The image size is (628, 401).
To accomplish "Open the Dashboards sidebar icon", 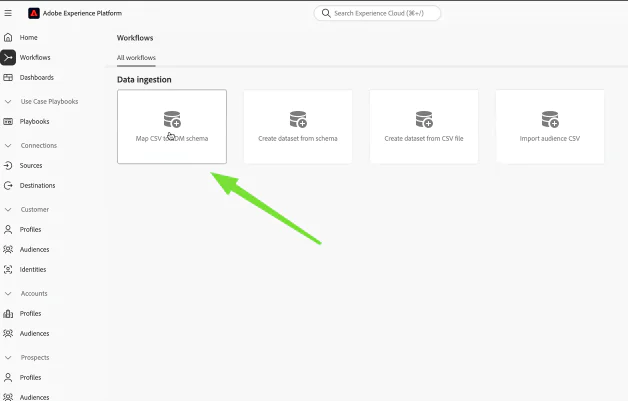I will pyautogui.click(x=8, y=77).
